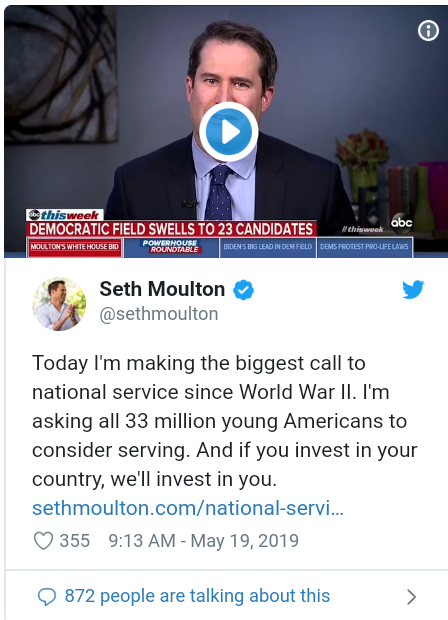Viewport: 448px width, 620px height.
Task: Expand the conversation with the right chevron
Action: tap(412, 597)
